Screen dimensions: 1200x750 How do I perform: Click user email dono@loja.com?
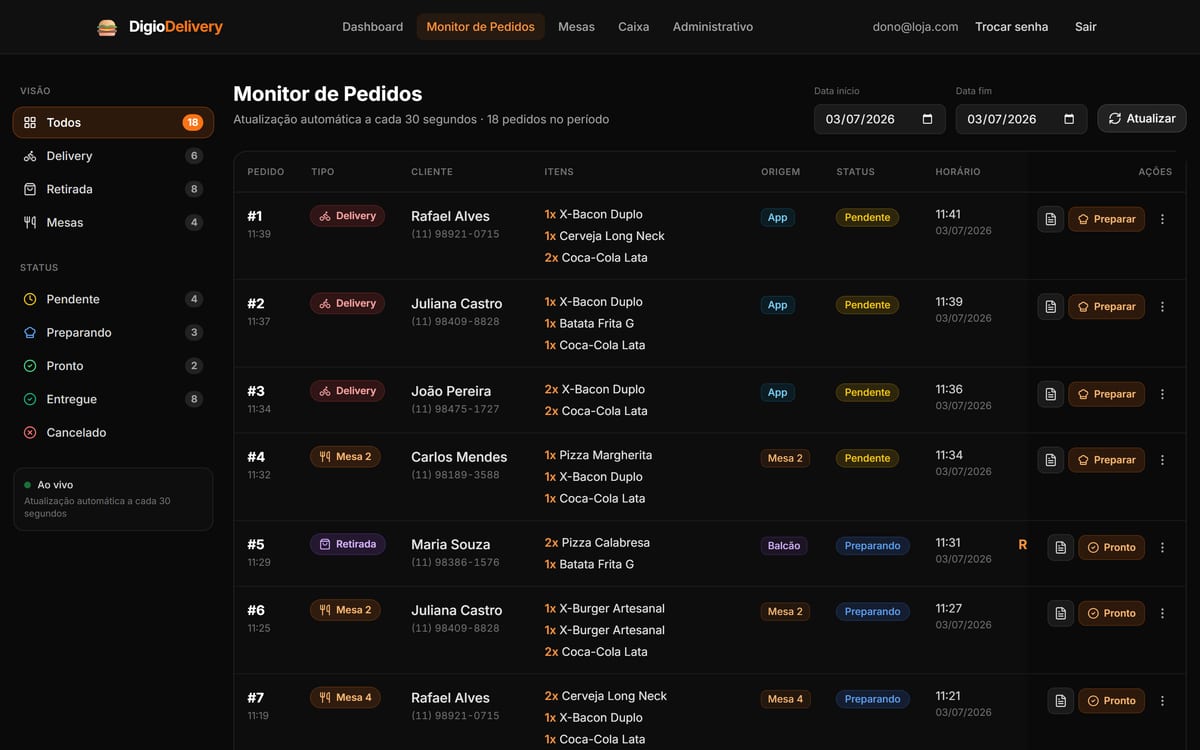coord(915,27)
